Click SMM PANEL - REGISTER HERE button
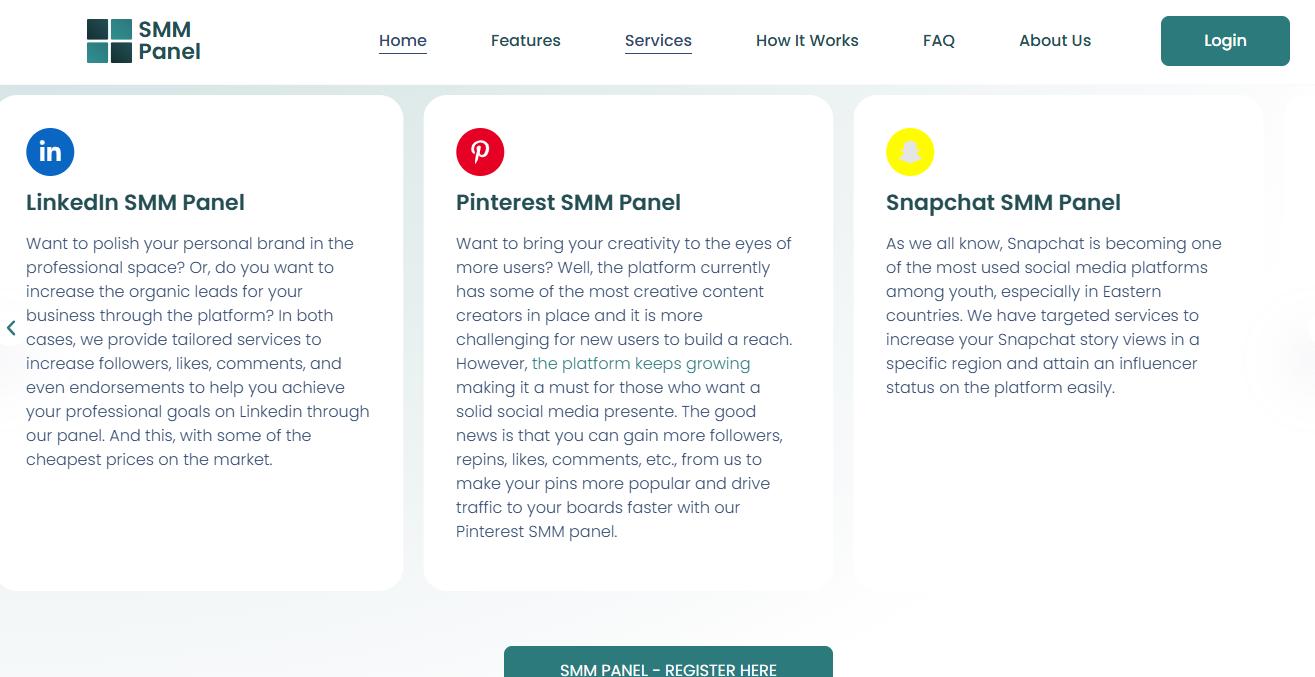Image resolution: width=1315 pixels, height=677 pixels. (x=668, y=666)
